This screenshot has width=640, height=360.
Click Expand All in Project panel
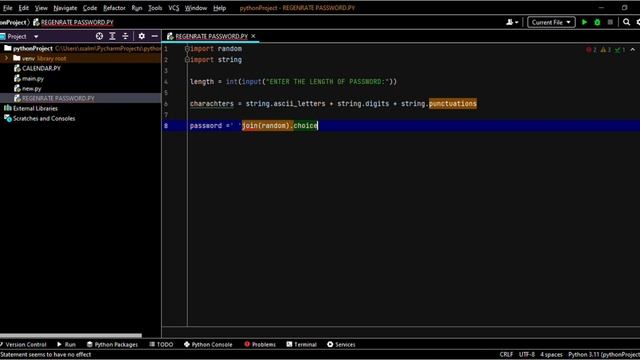[x=112, y=36]
